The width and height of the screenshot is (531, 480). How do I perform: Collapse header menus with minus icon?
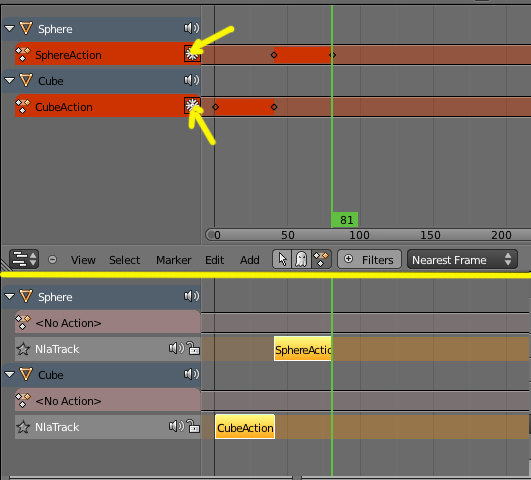pos(52,259)
